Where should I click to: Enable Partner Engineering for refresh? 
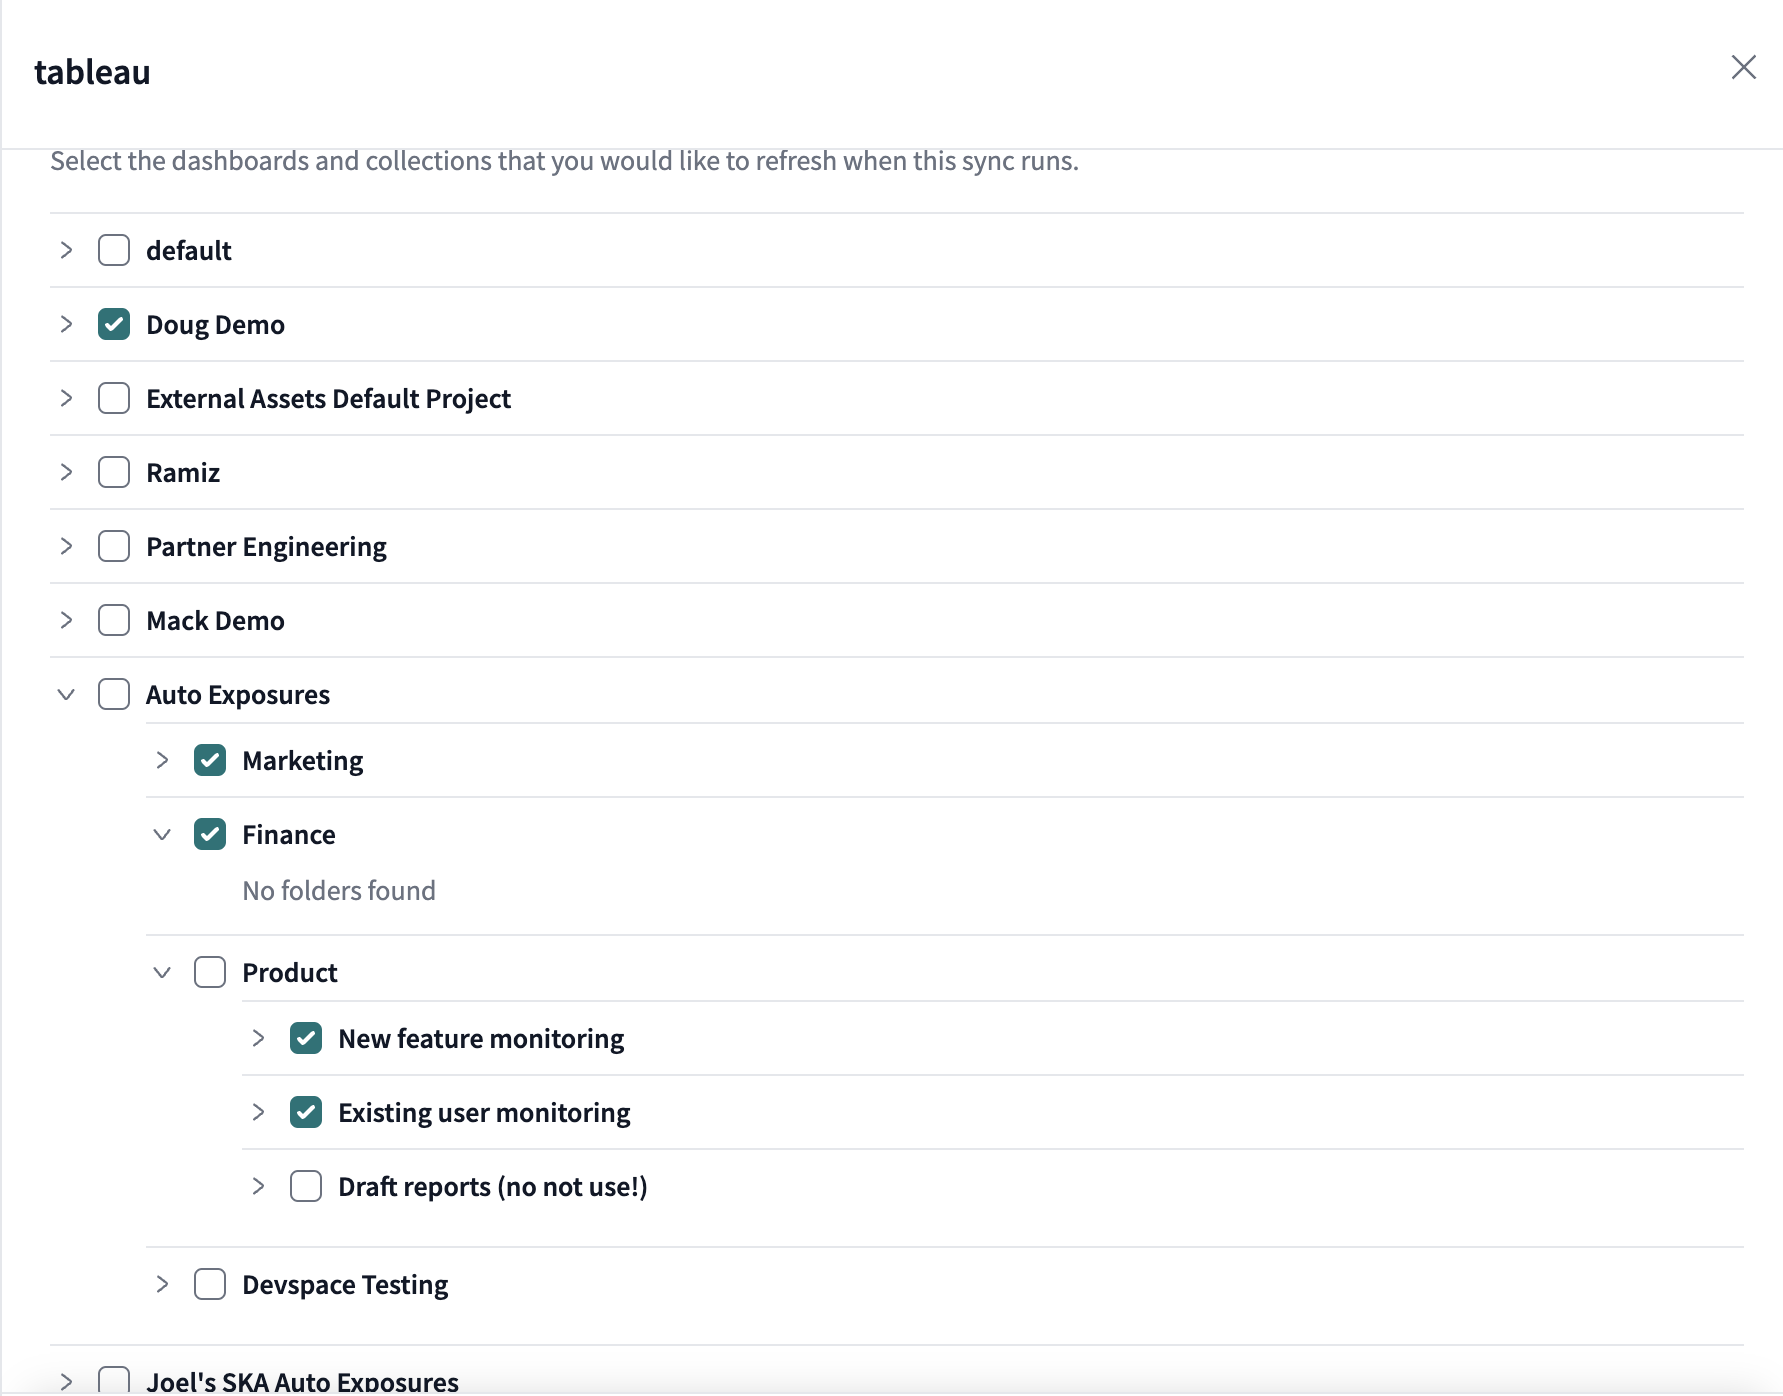tap(113, 546)
